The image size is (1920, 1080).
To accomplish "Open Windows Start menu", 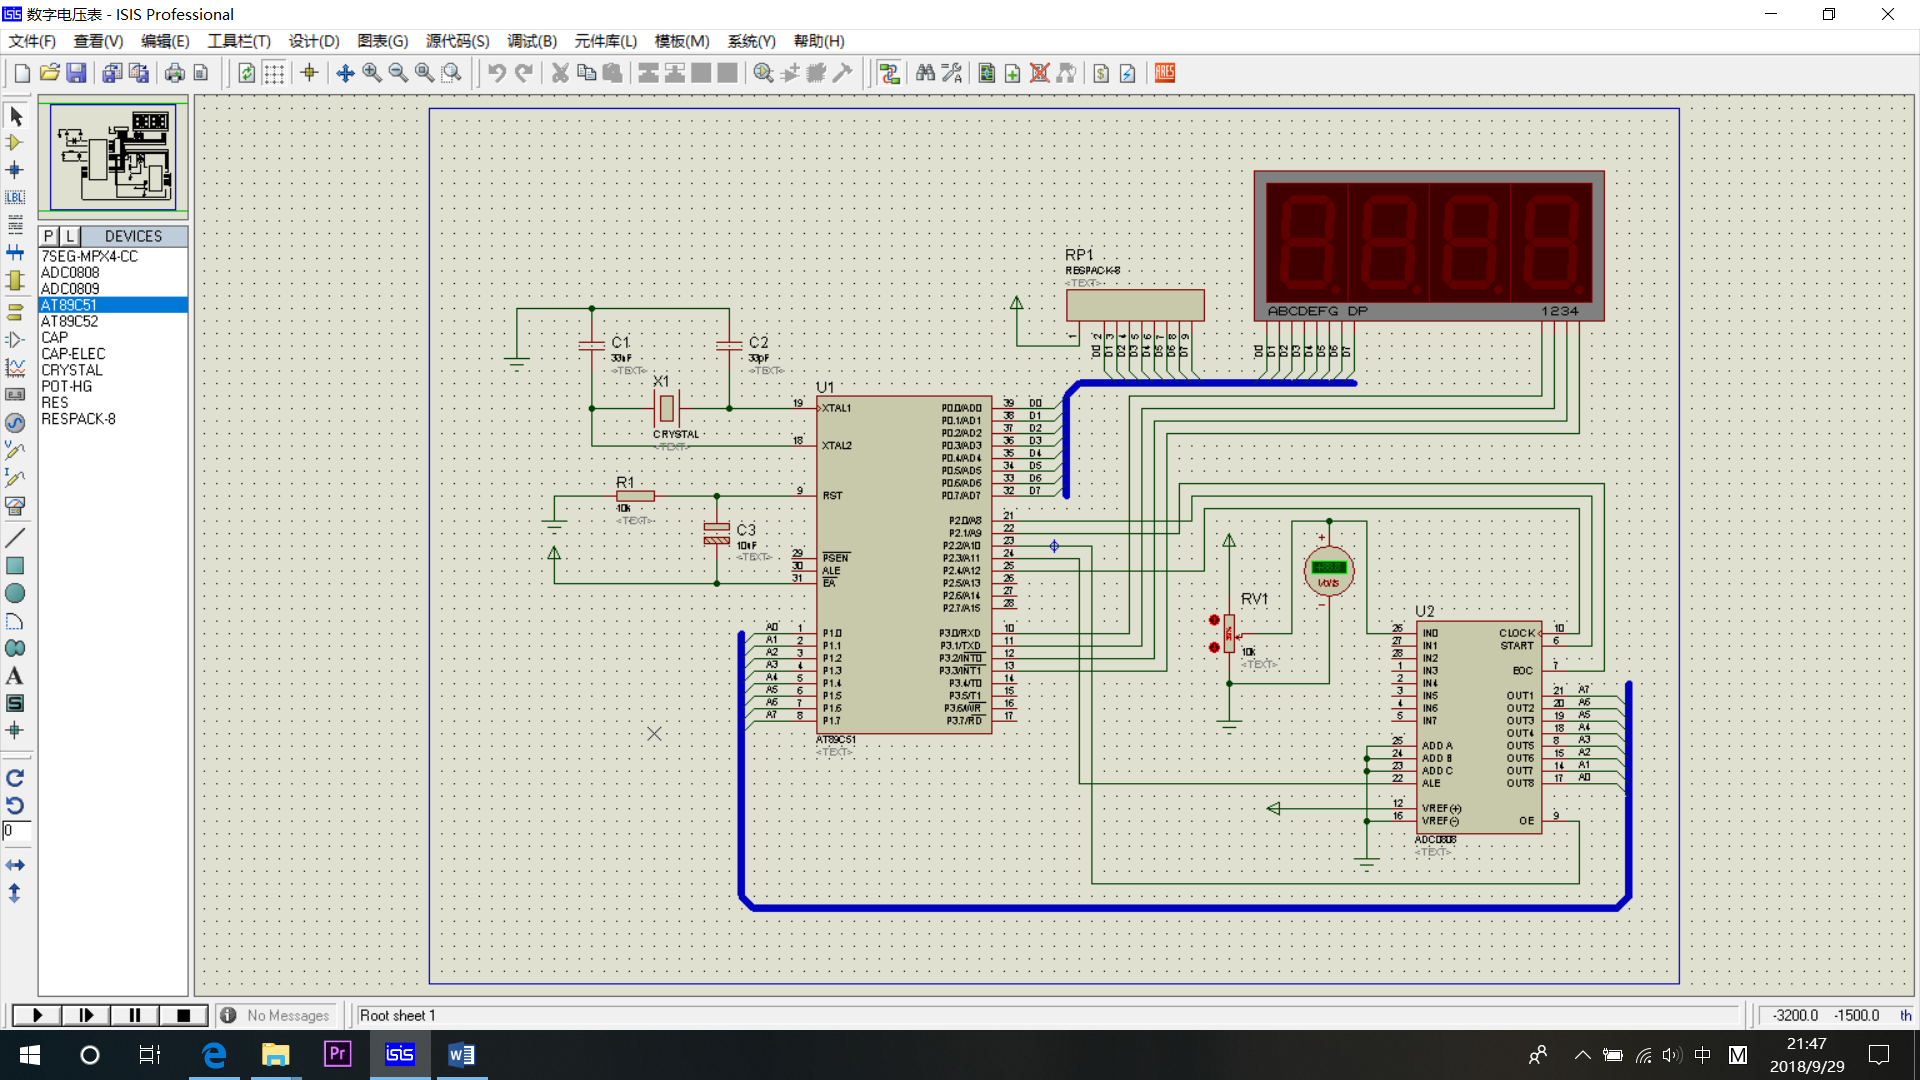I will [30, 1055].
